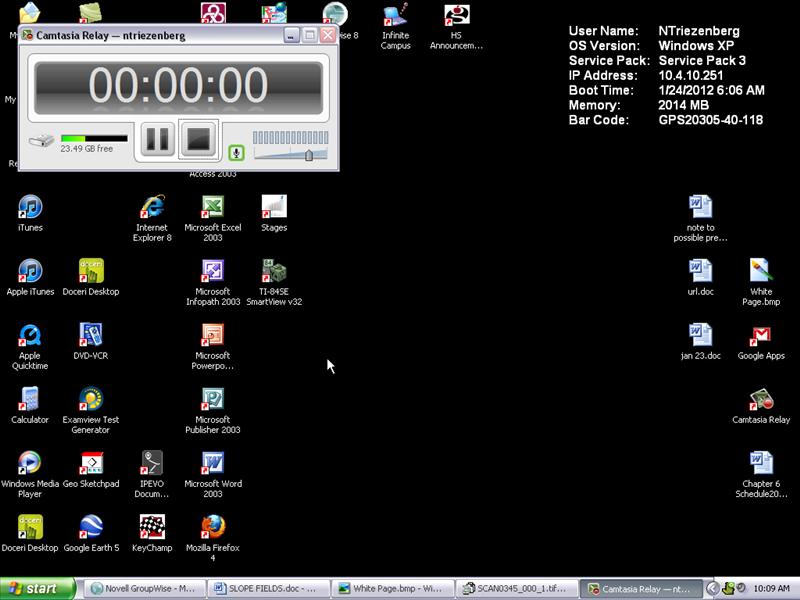
Task: Open the DVD-VCR desktop icon
Action: pos(91,341)
